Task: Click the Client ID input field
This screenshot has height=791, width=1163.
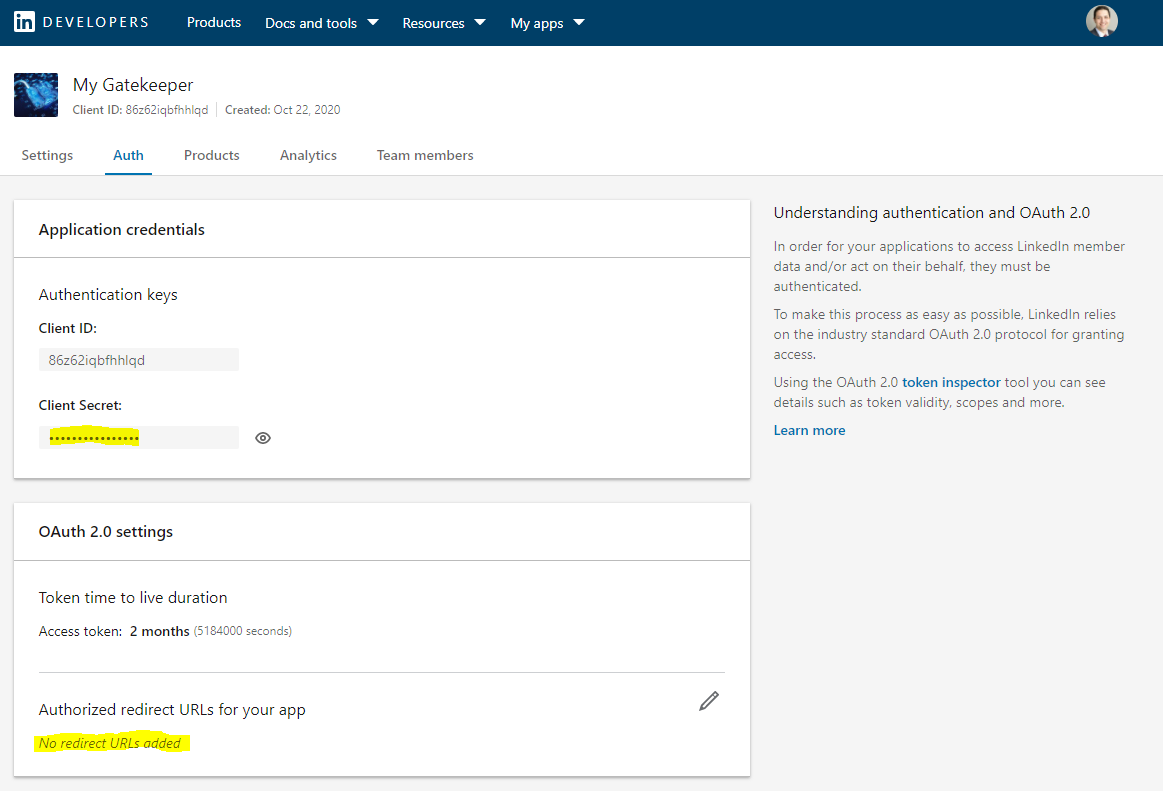Action: 139,360
